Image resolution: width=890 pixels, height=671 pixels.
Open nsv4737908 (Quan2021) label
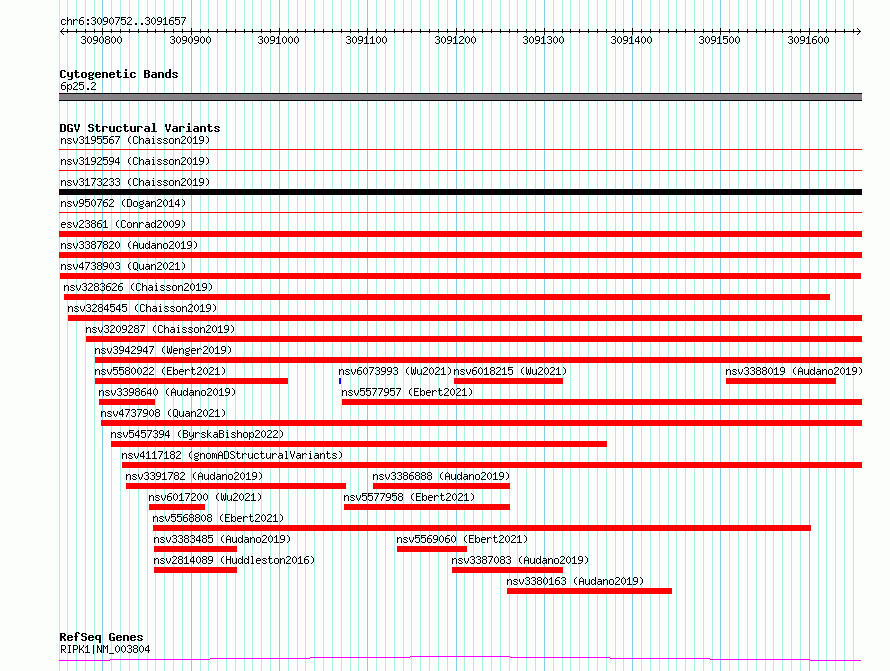[163, 413]
